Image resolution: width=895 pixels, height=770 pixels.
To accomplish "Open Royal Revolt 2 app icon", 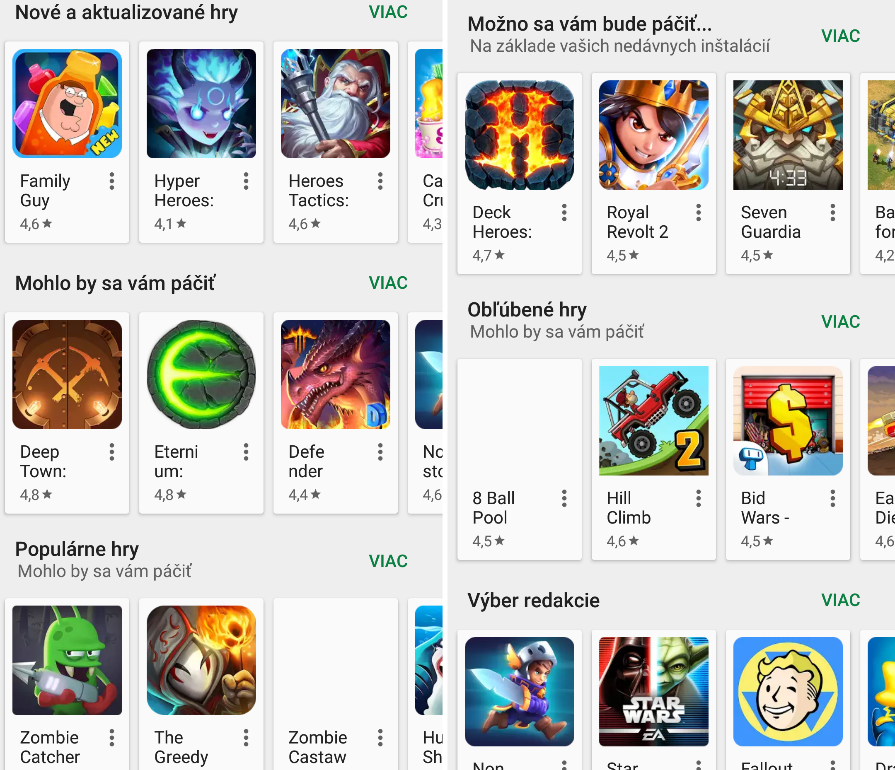I will tap(654, 135).
